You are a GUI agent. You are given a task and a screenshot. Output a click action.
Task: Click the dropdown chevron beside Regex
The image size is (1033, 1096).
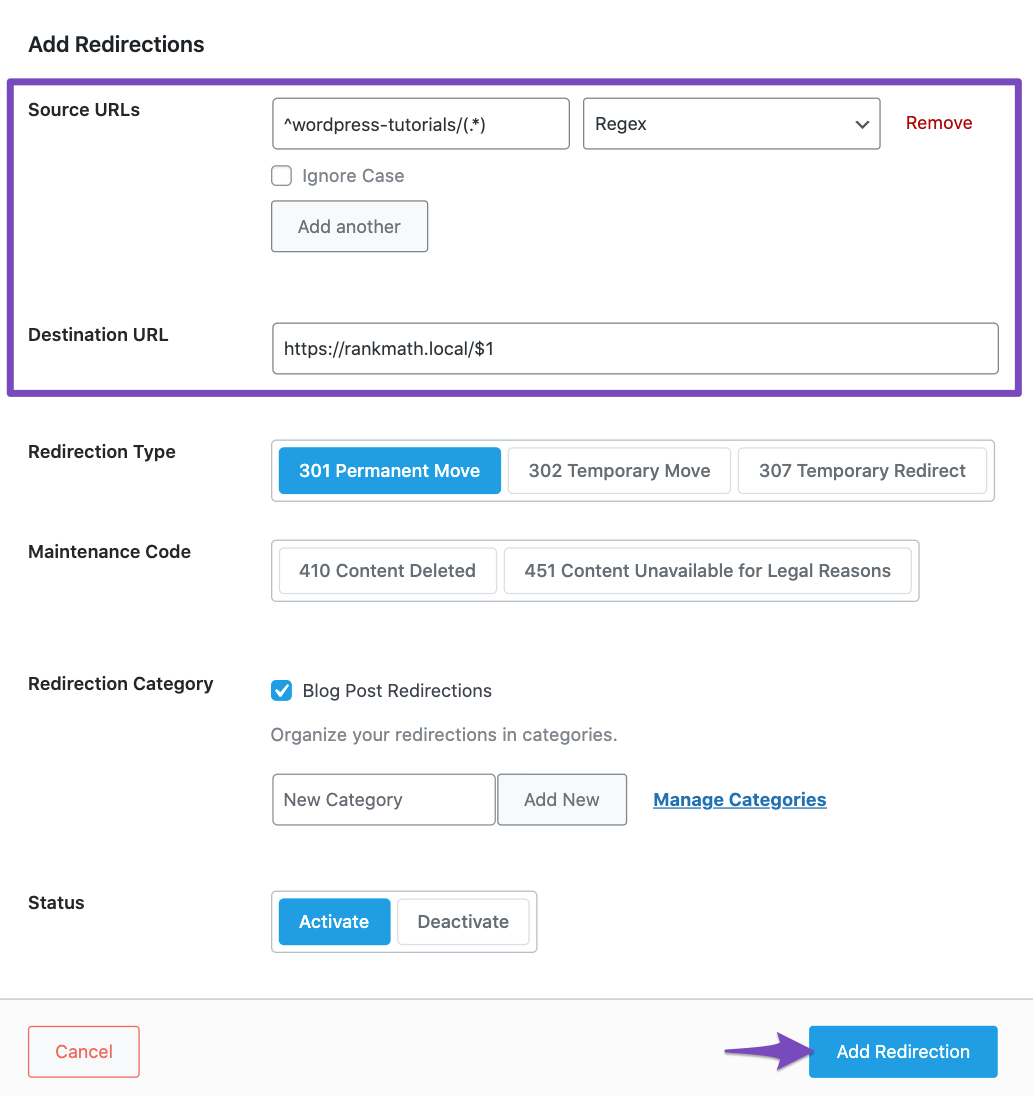862,125
